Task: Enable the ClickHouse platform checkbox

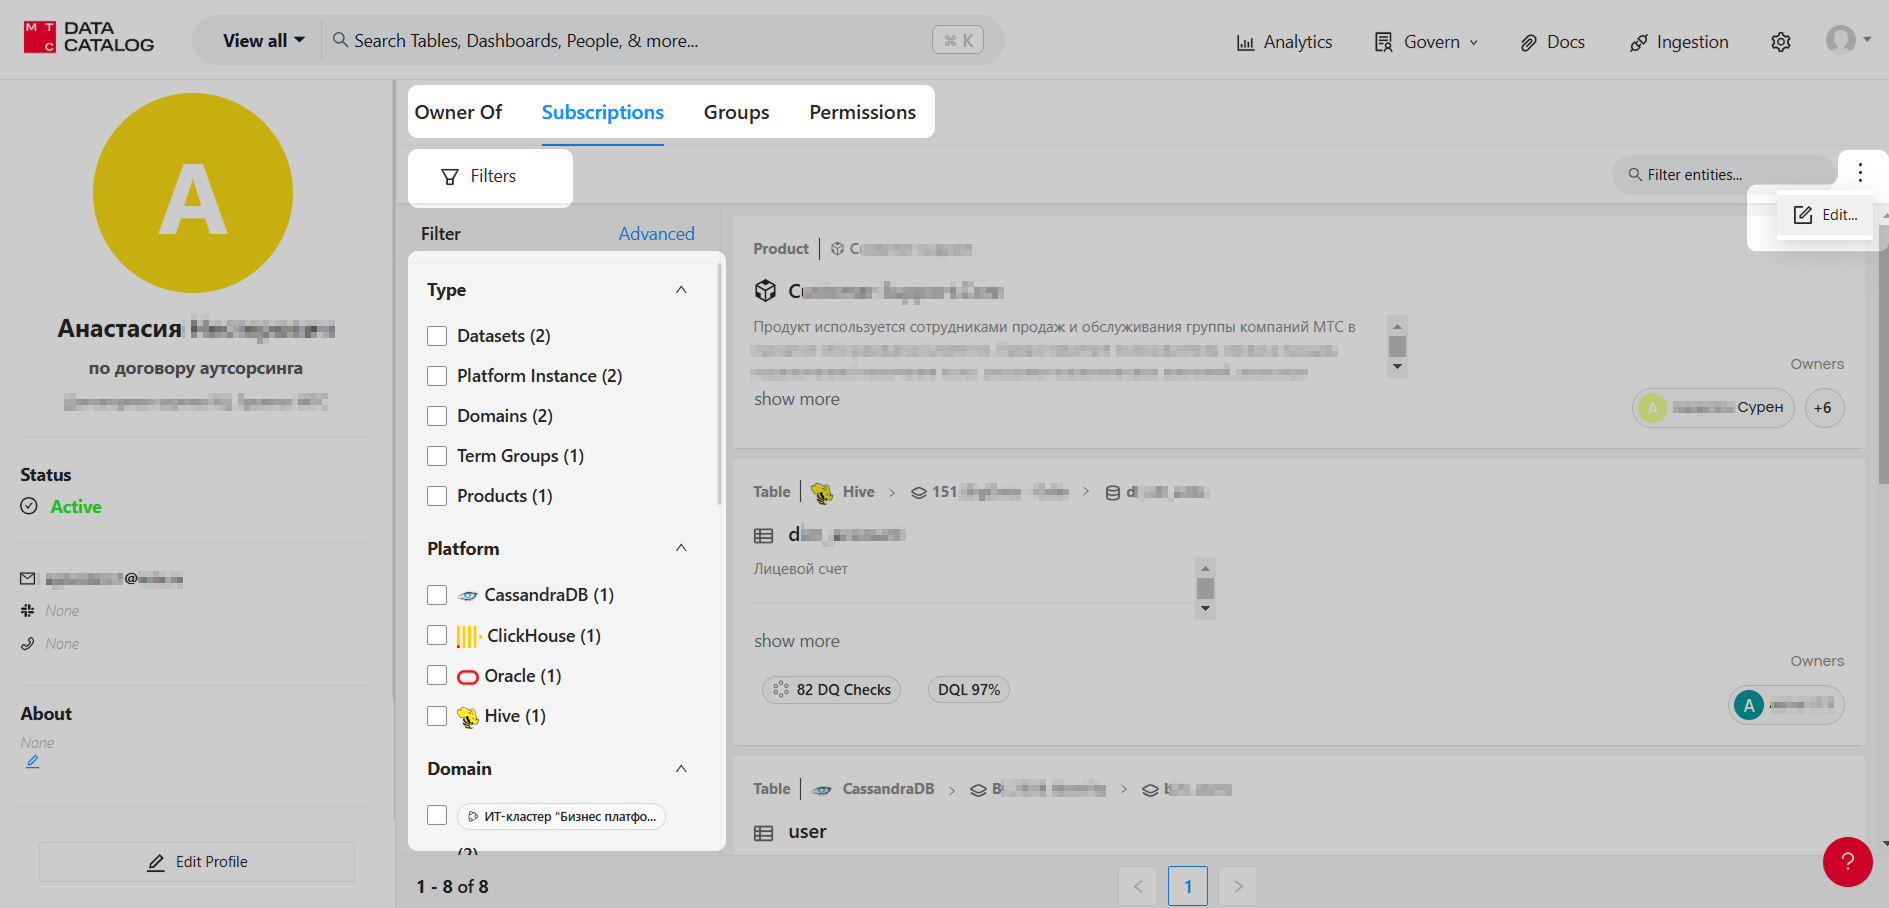Action: coord(437,636)
